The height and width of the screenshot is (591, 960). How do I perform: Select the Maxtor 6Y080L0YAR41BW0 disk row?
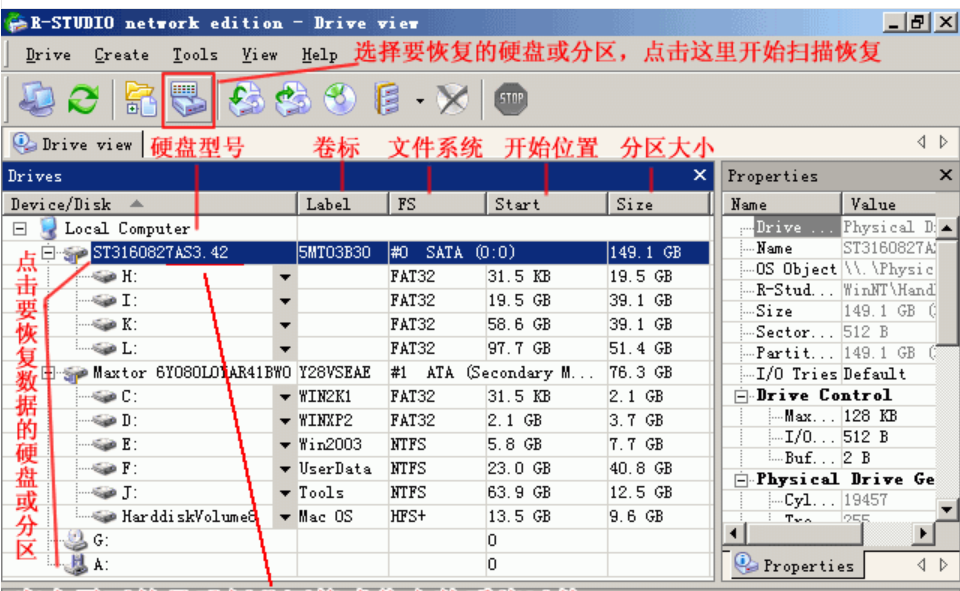coord(356,372)
